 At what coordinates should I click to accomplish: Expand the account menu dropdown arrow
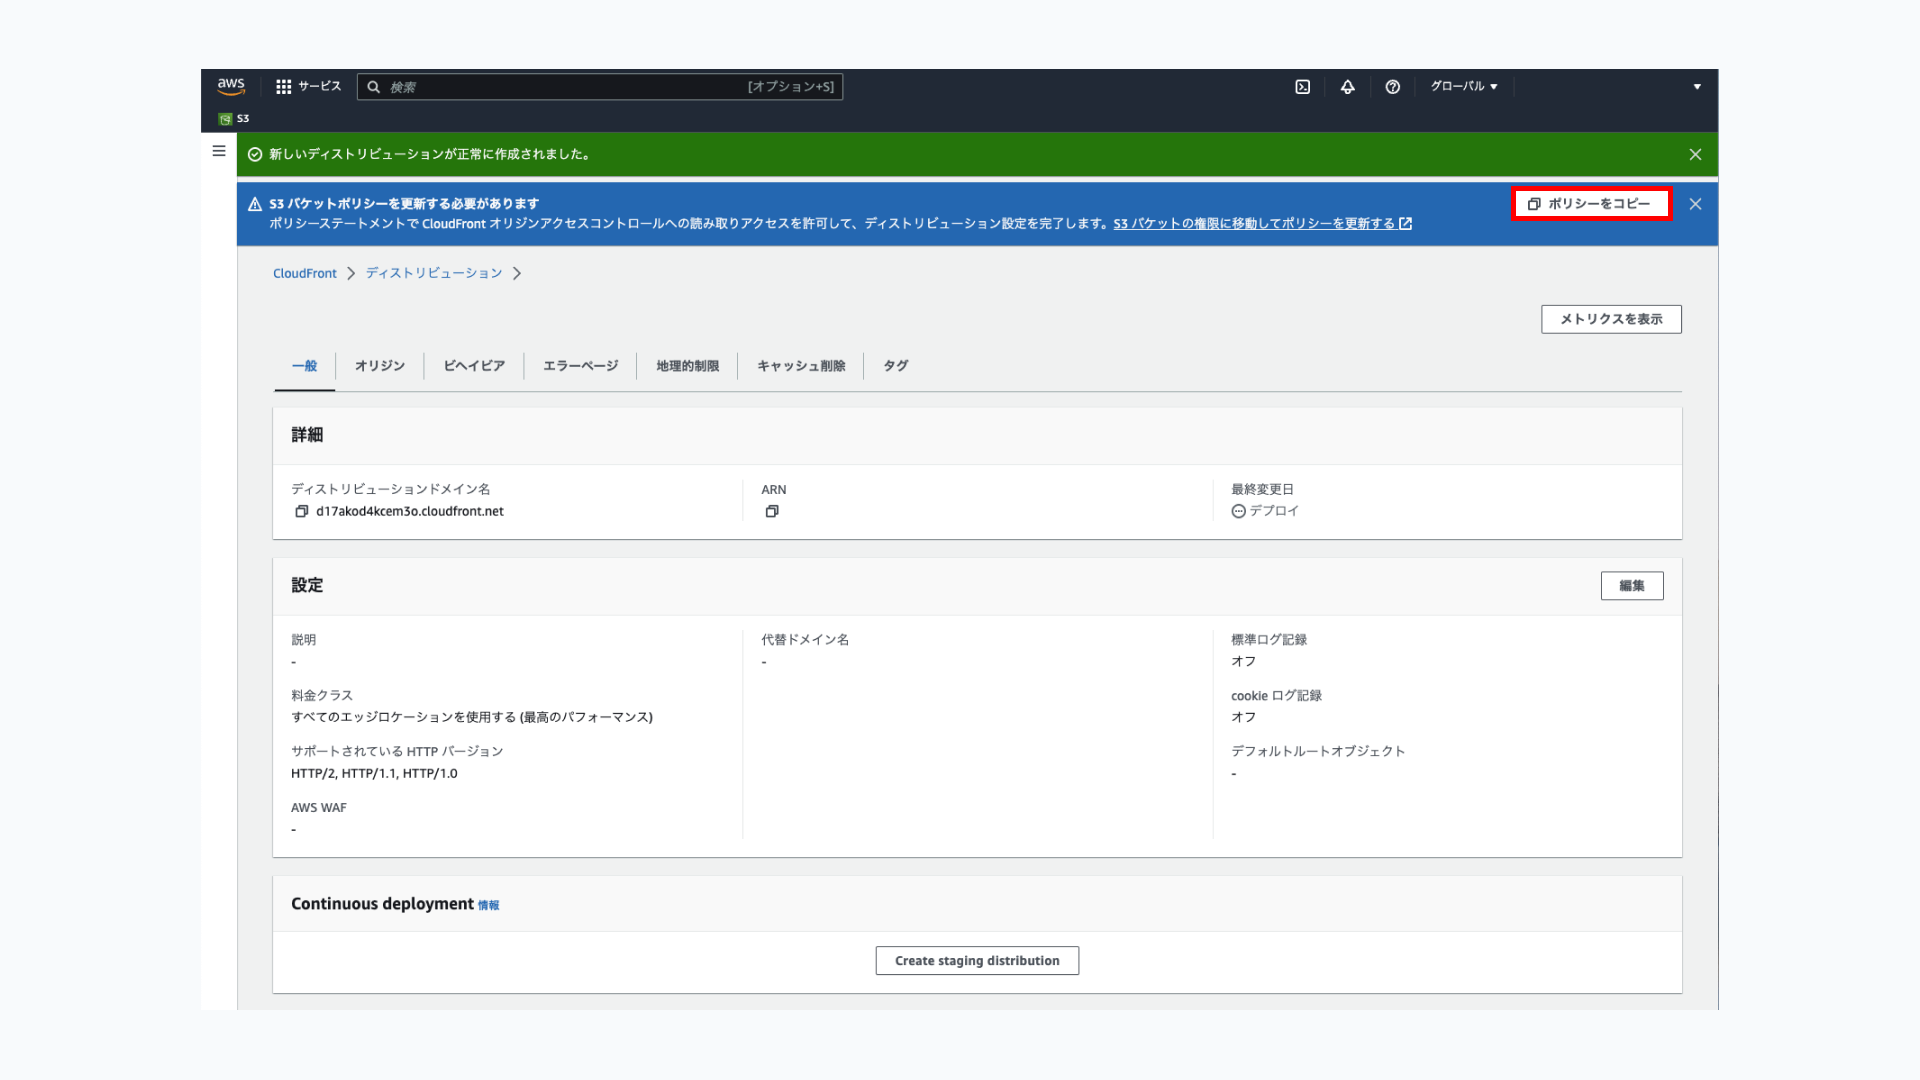click(x=1696, y=87)
